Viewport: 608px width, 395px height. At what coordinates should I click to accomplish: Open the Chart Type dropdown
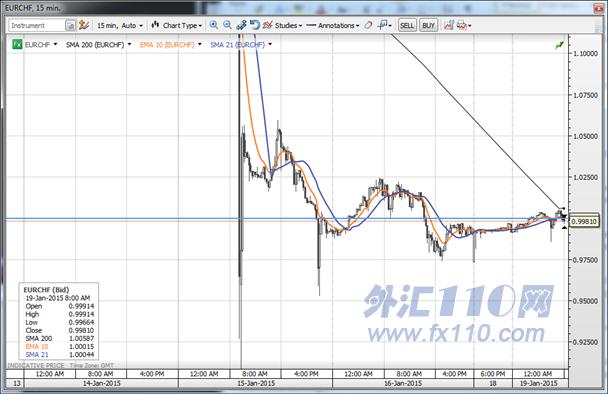pyautogui.click(x=177, y=26)
